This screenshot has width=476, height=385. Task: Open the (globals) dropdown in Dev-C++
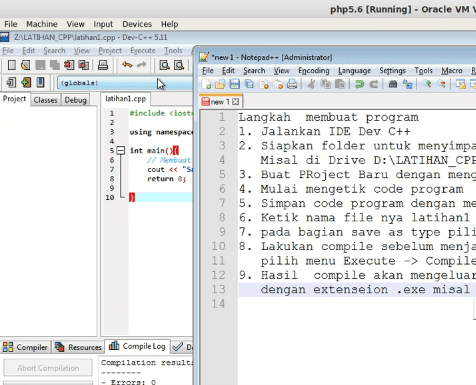click(x=125, y=83)
